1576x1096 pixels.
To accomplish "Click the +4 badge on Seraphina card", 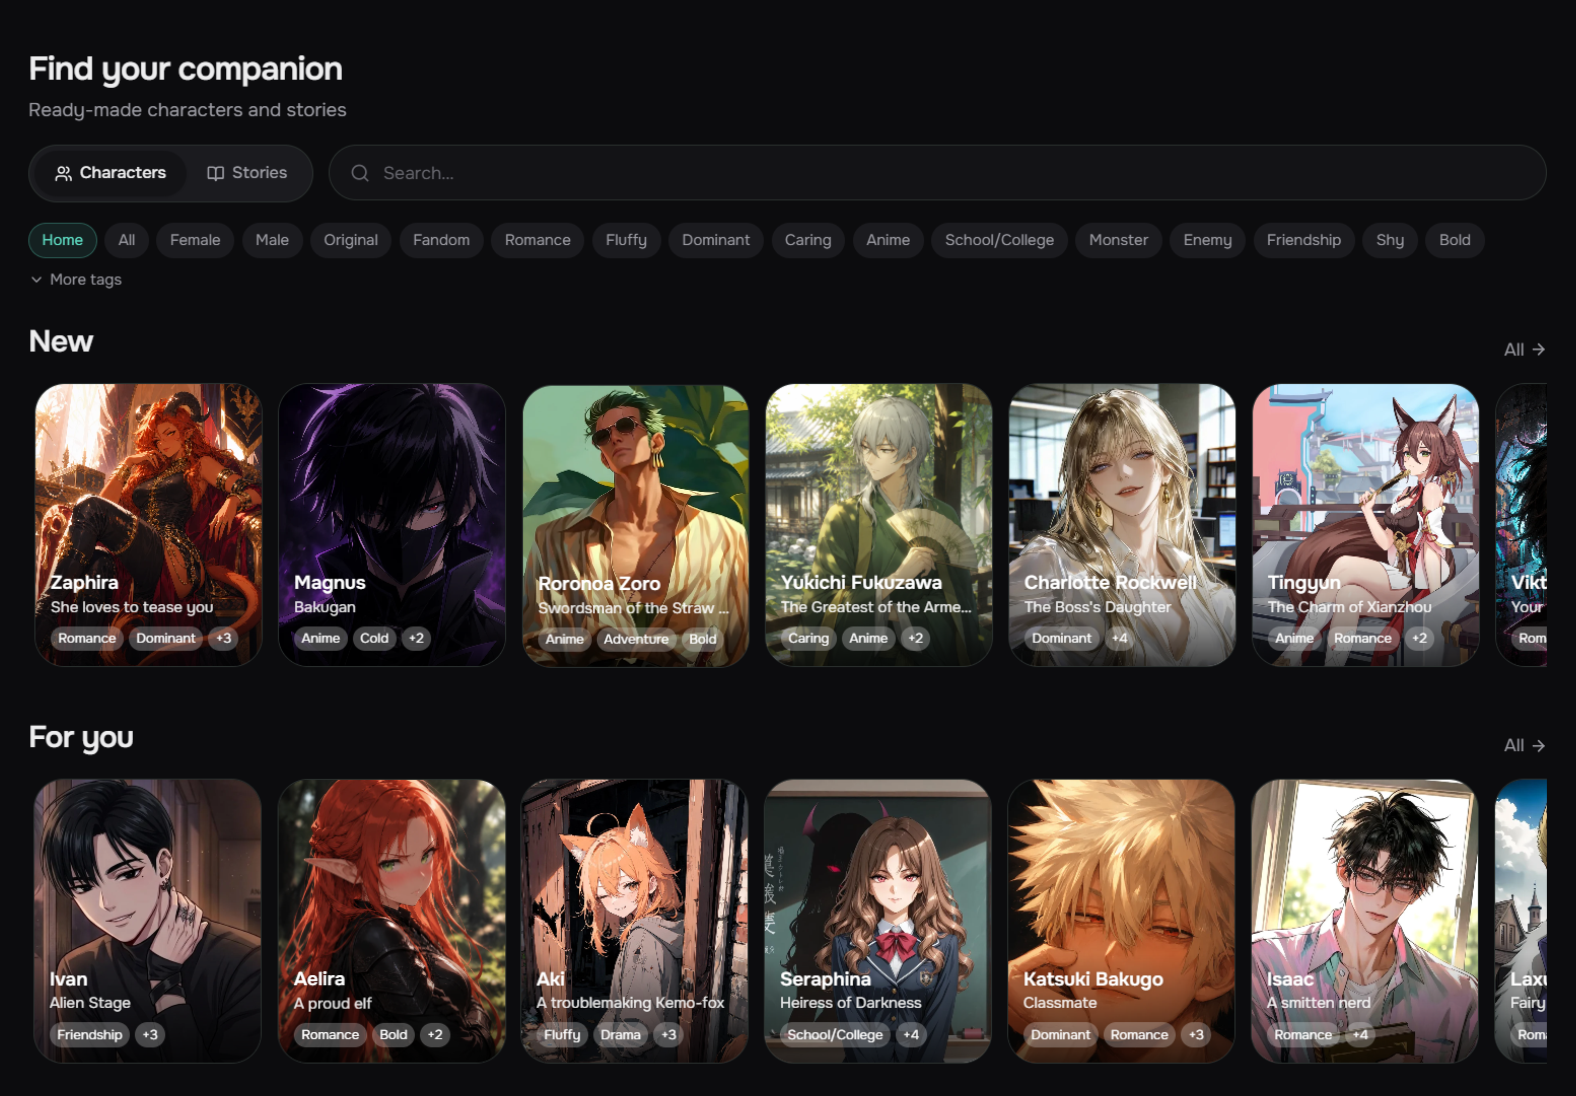I will coord(911,1035).
